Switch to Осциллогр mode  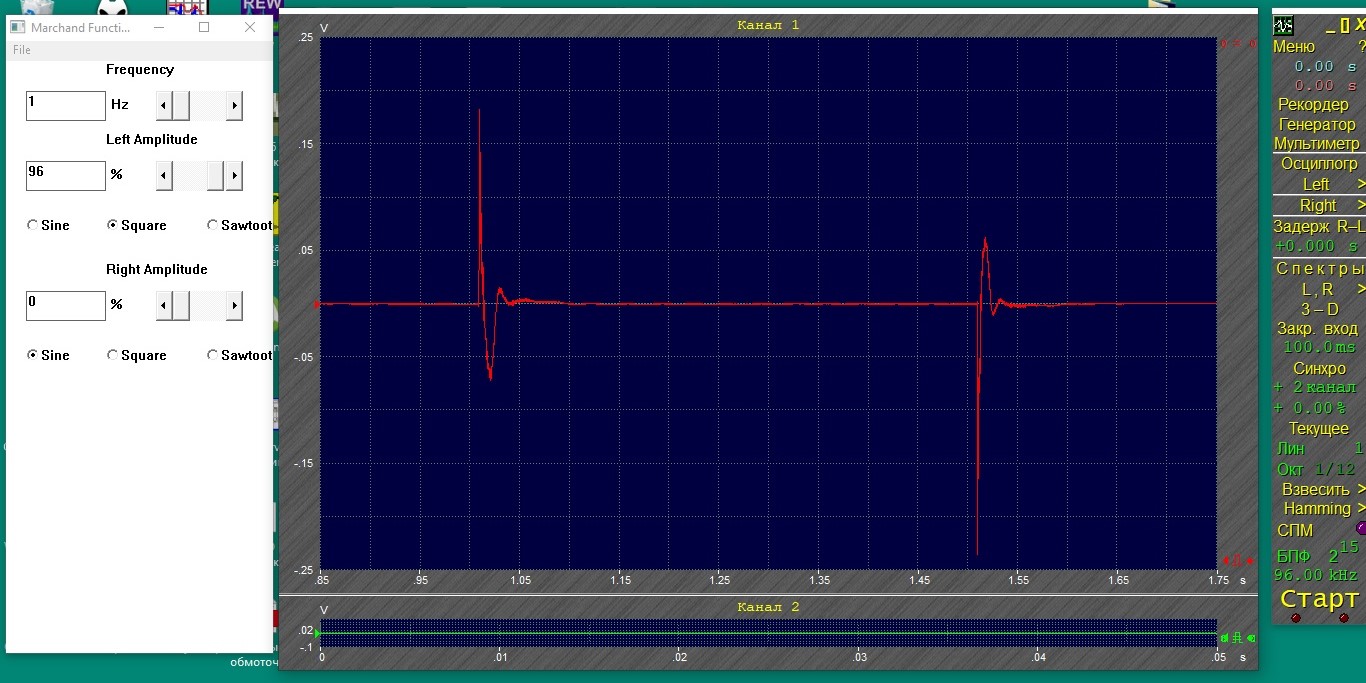coord(1319,164)
